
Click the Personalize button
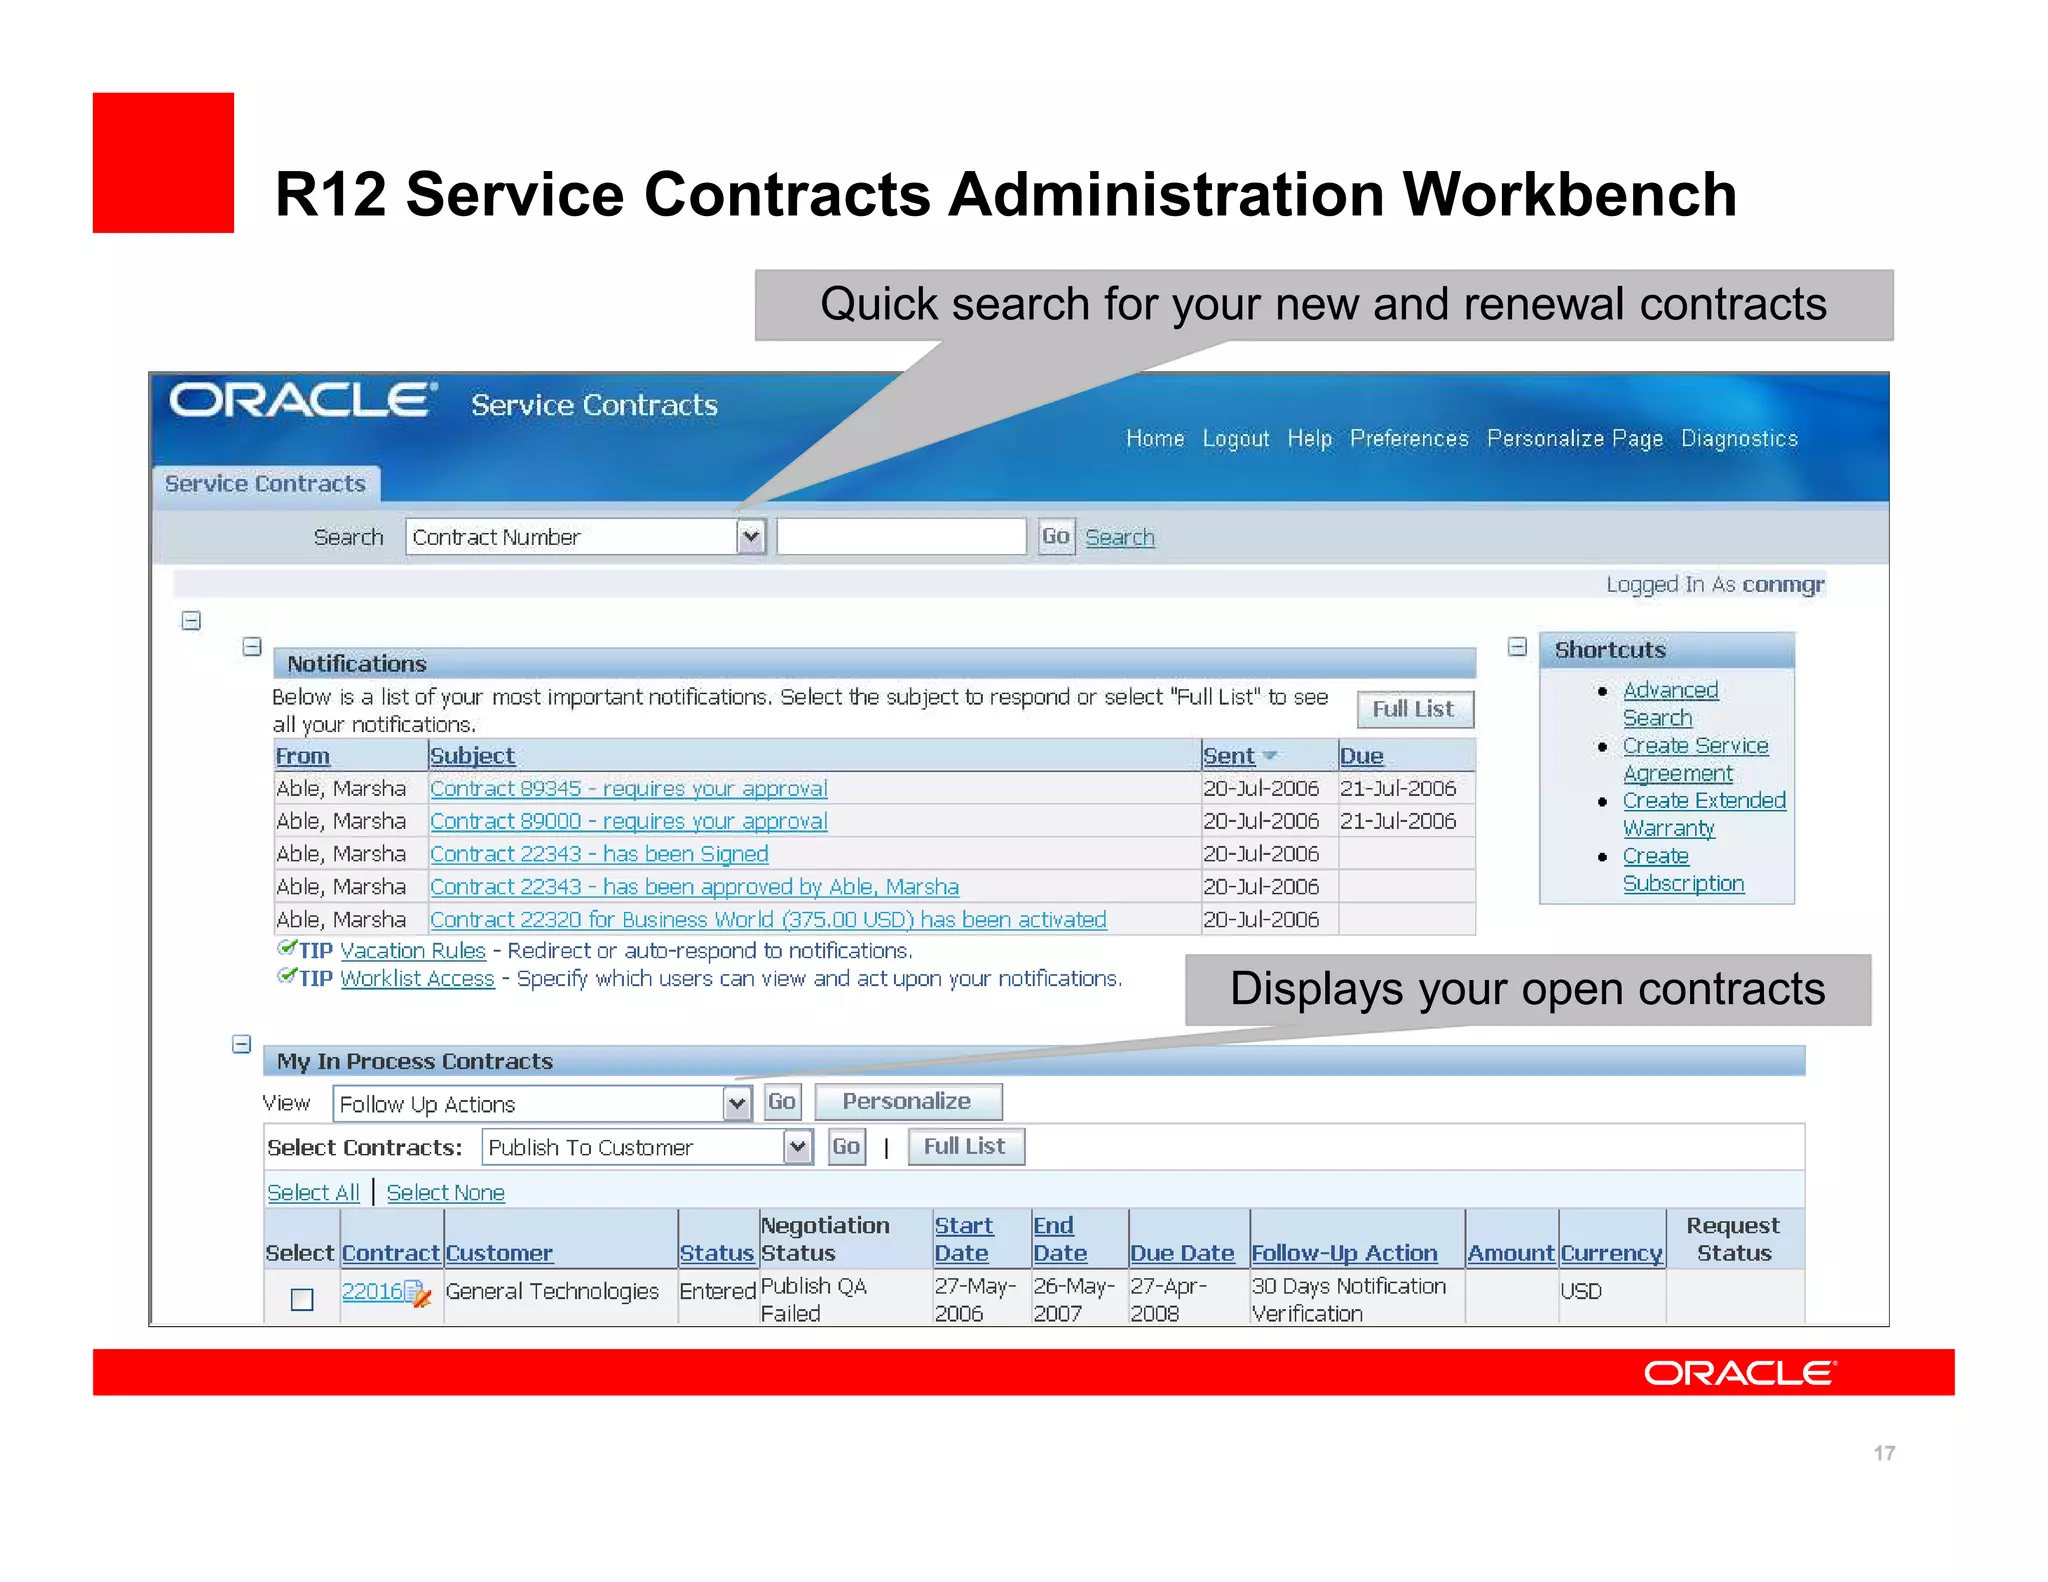click(x=907, y=1102)
